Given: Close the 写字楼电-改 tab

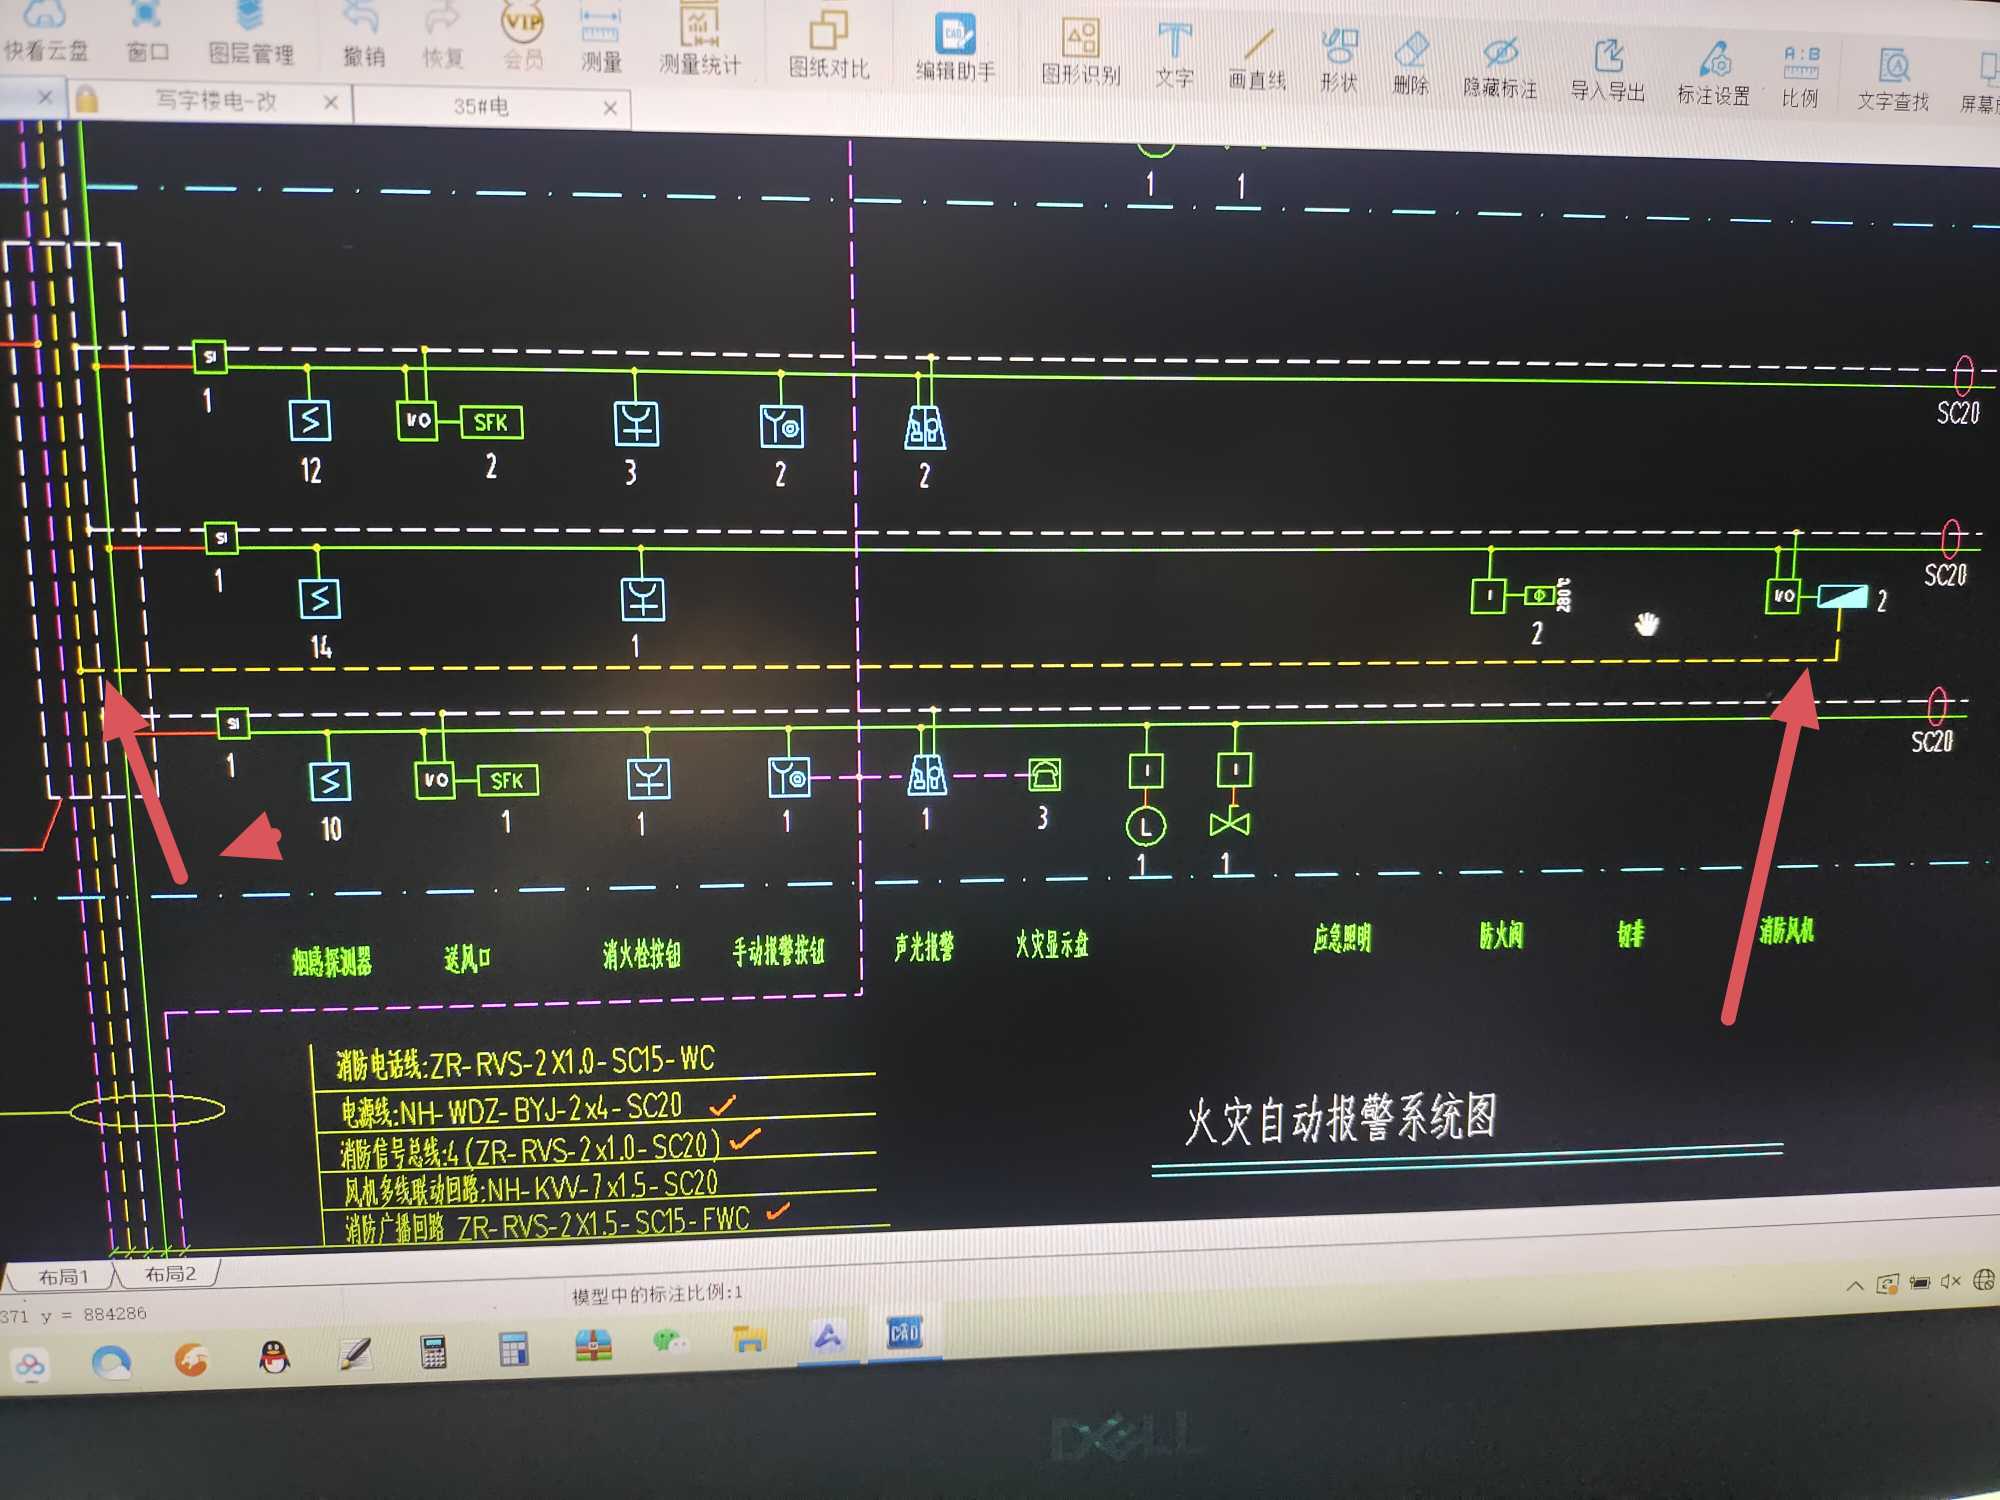Looking at the screenshot, I should pos(331,103).
